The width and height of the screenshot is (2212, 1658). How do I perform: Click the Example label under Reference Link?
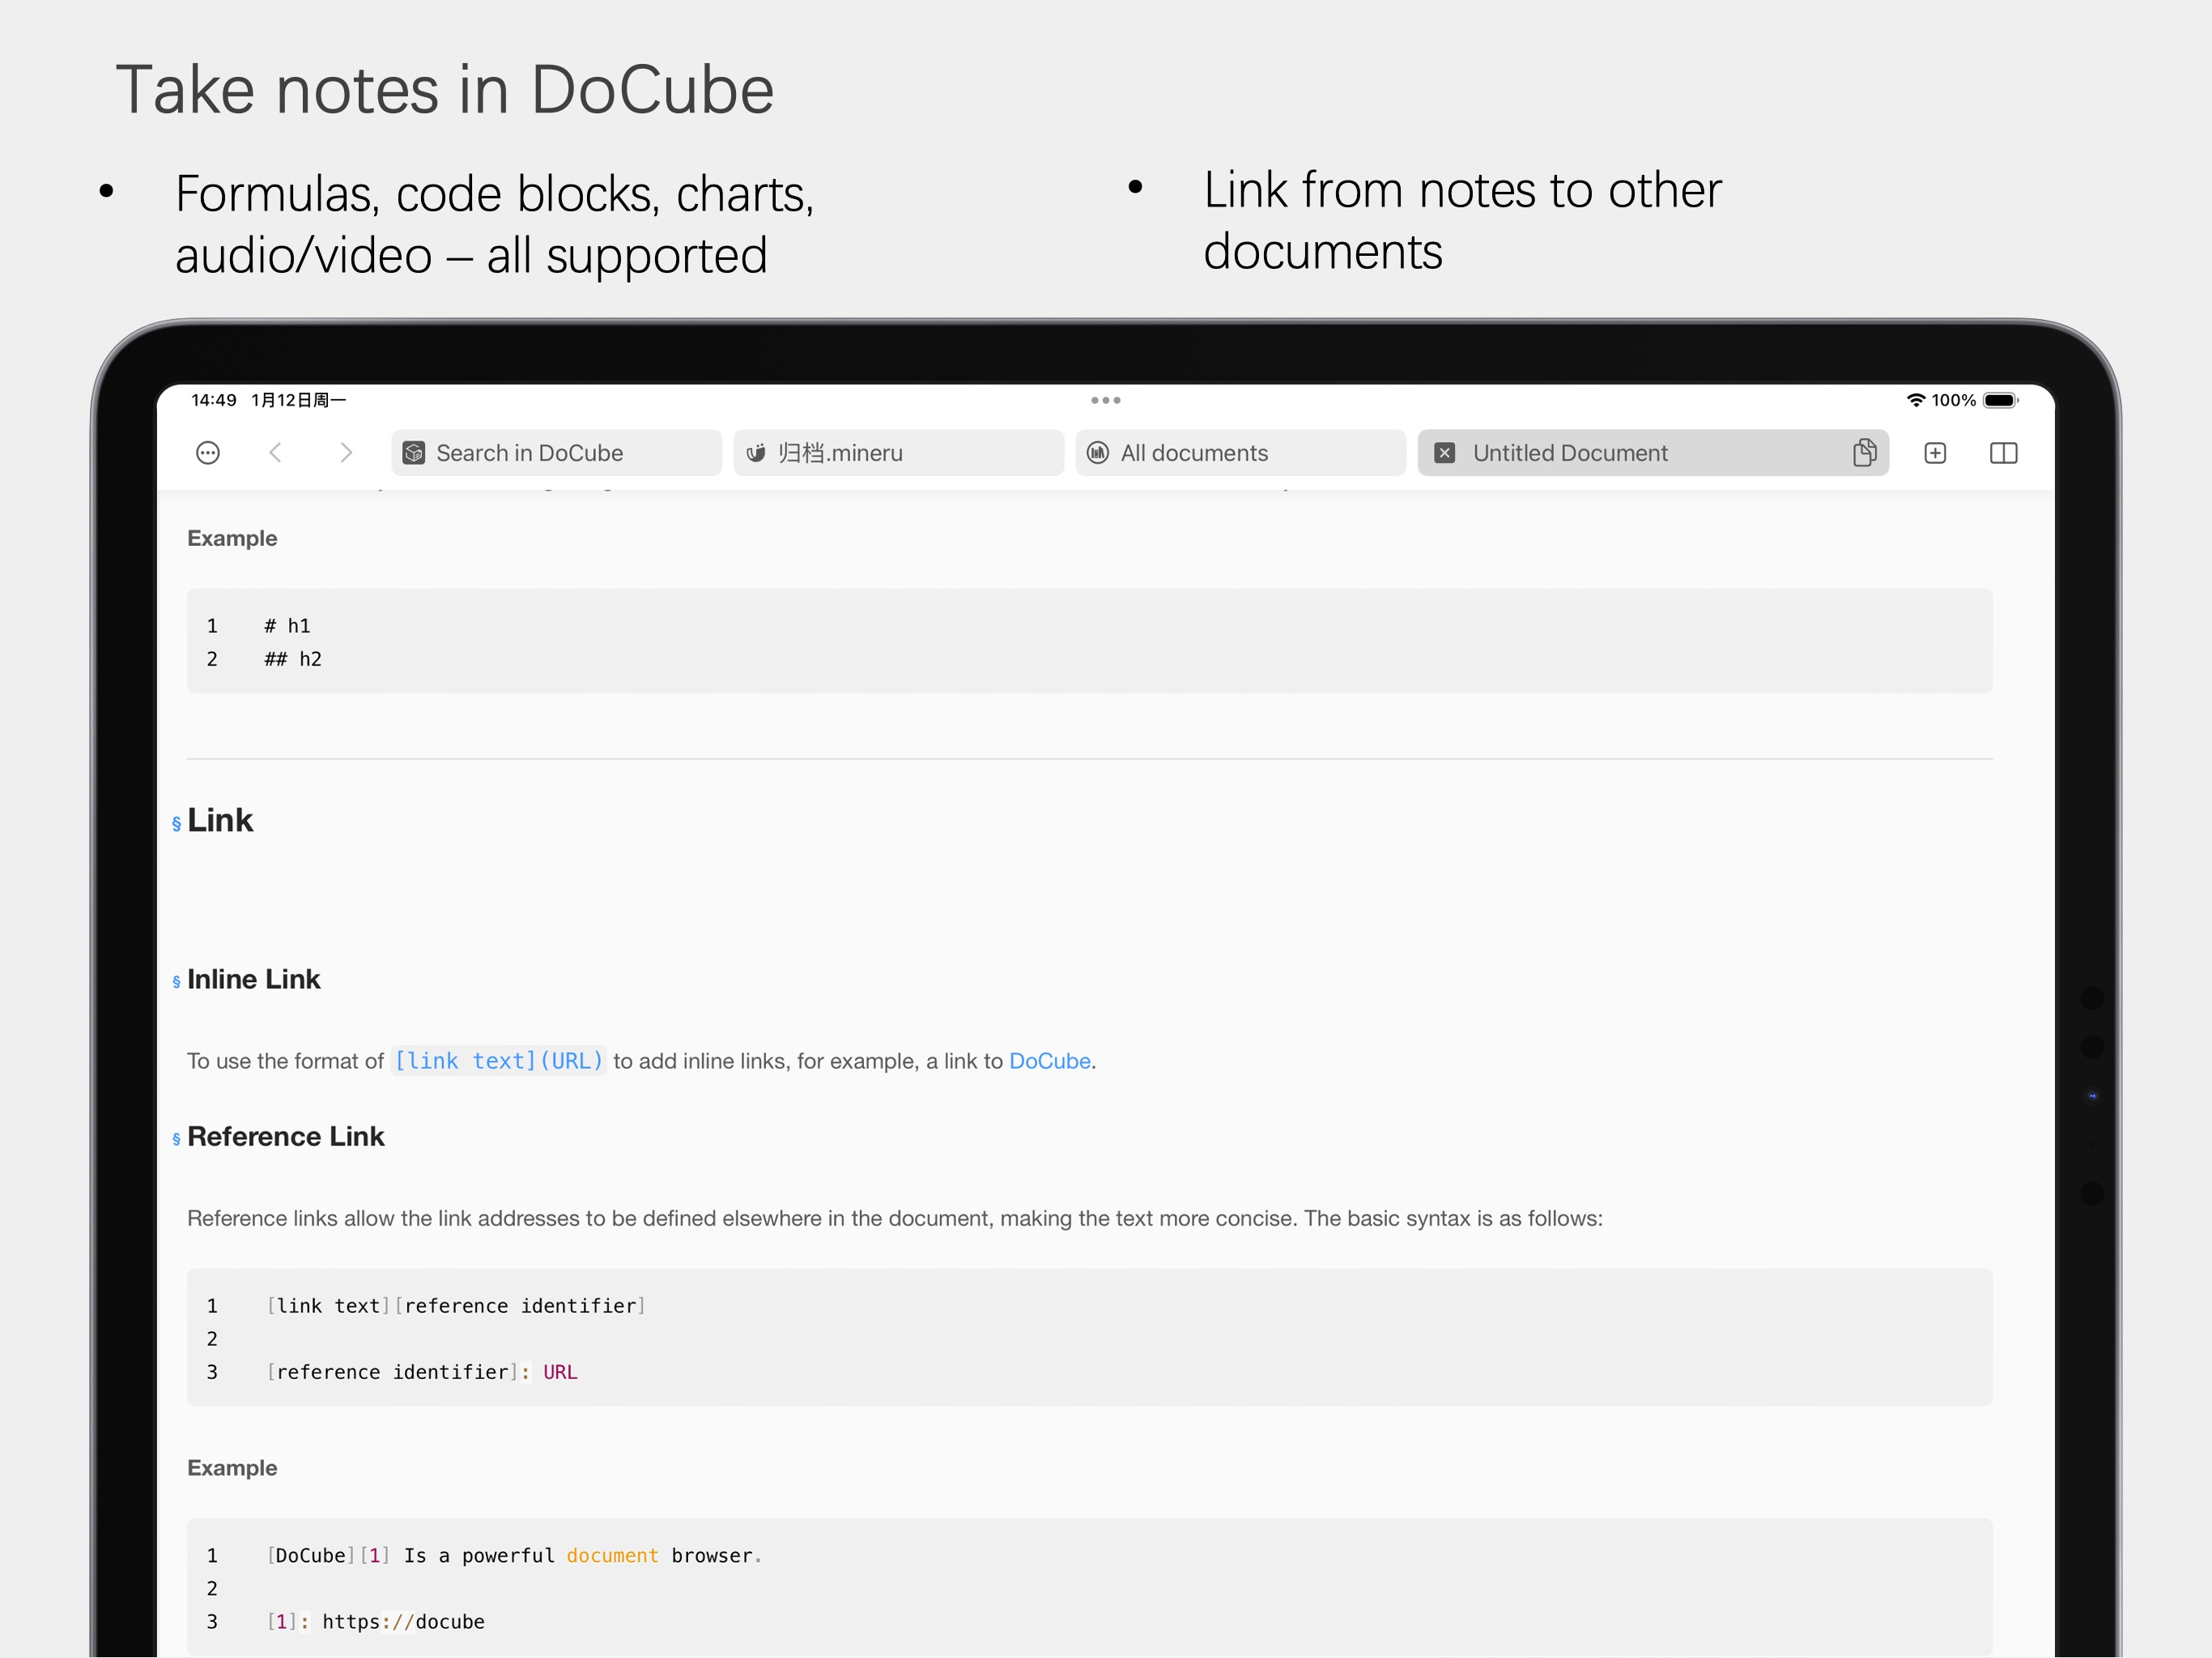coord(232,1468)
